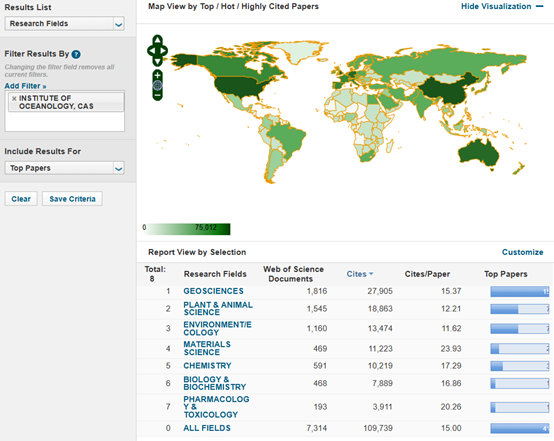Open the GEOSCIENCES research field
The image size is (554, 441).
213,291
